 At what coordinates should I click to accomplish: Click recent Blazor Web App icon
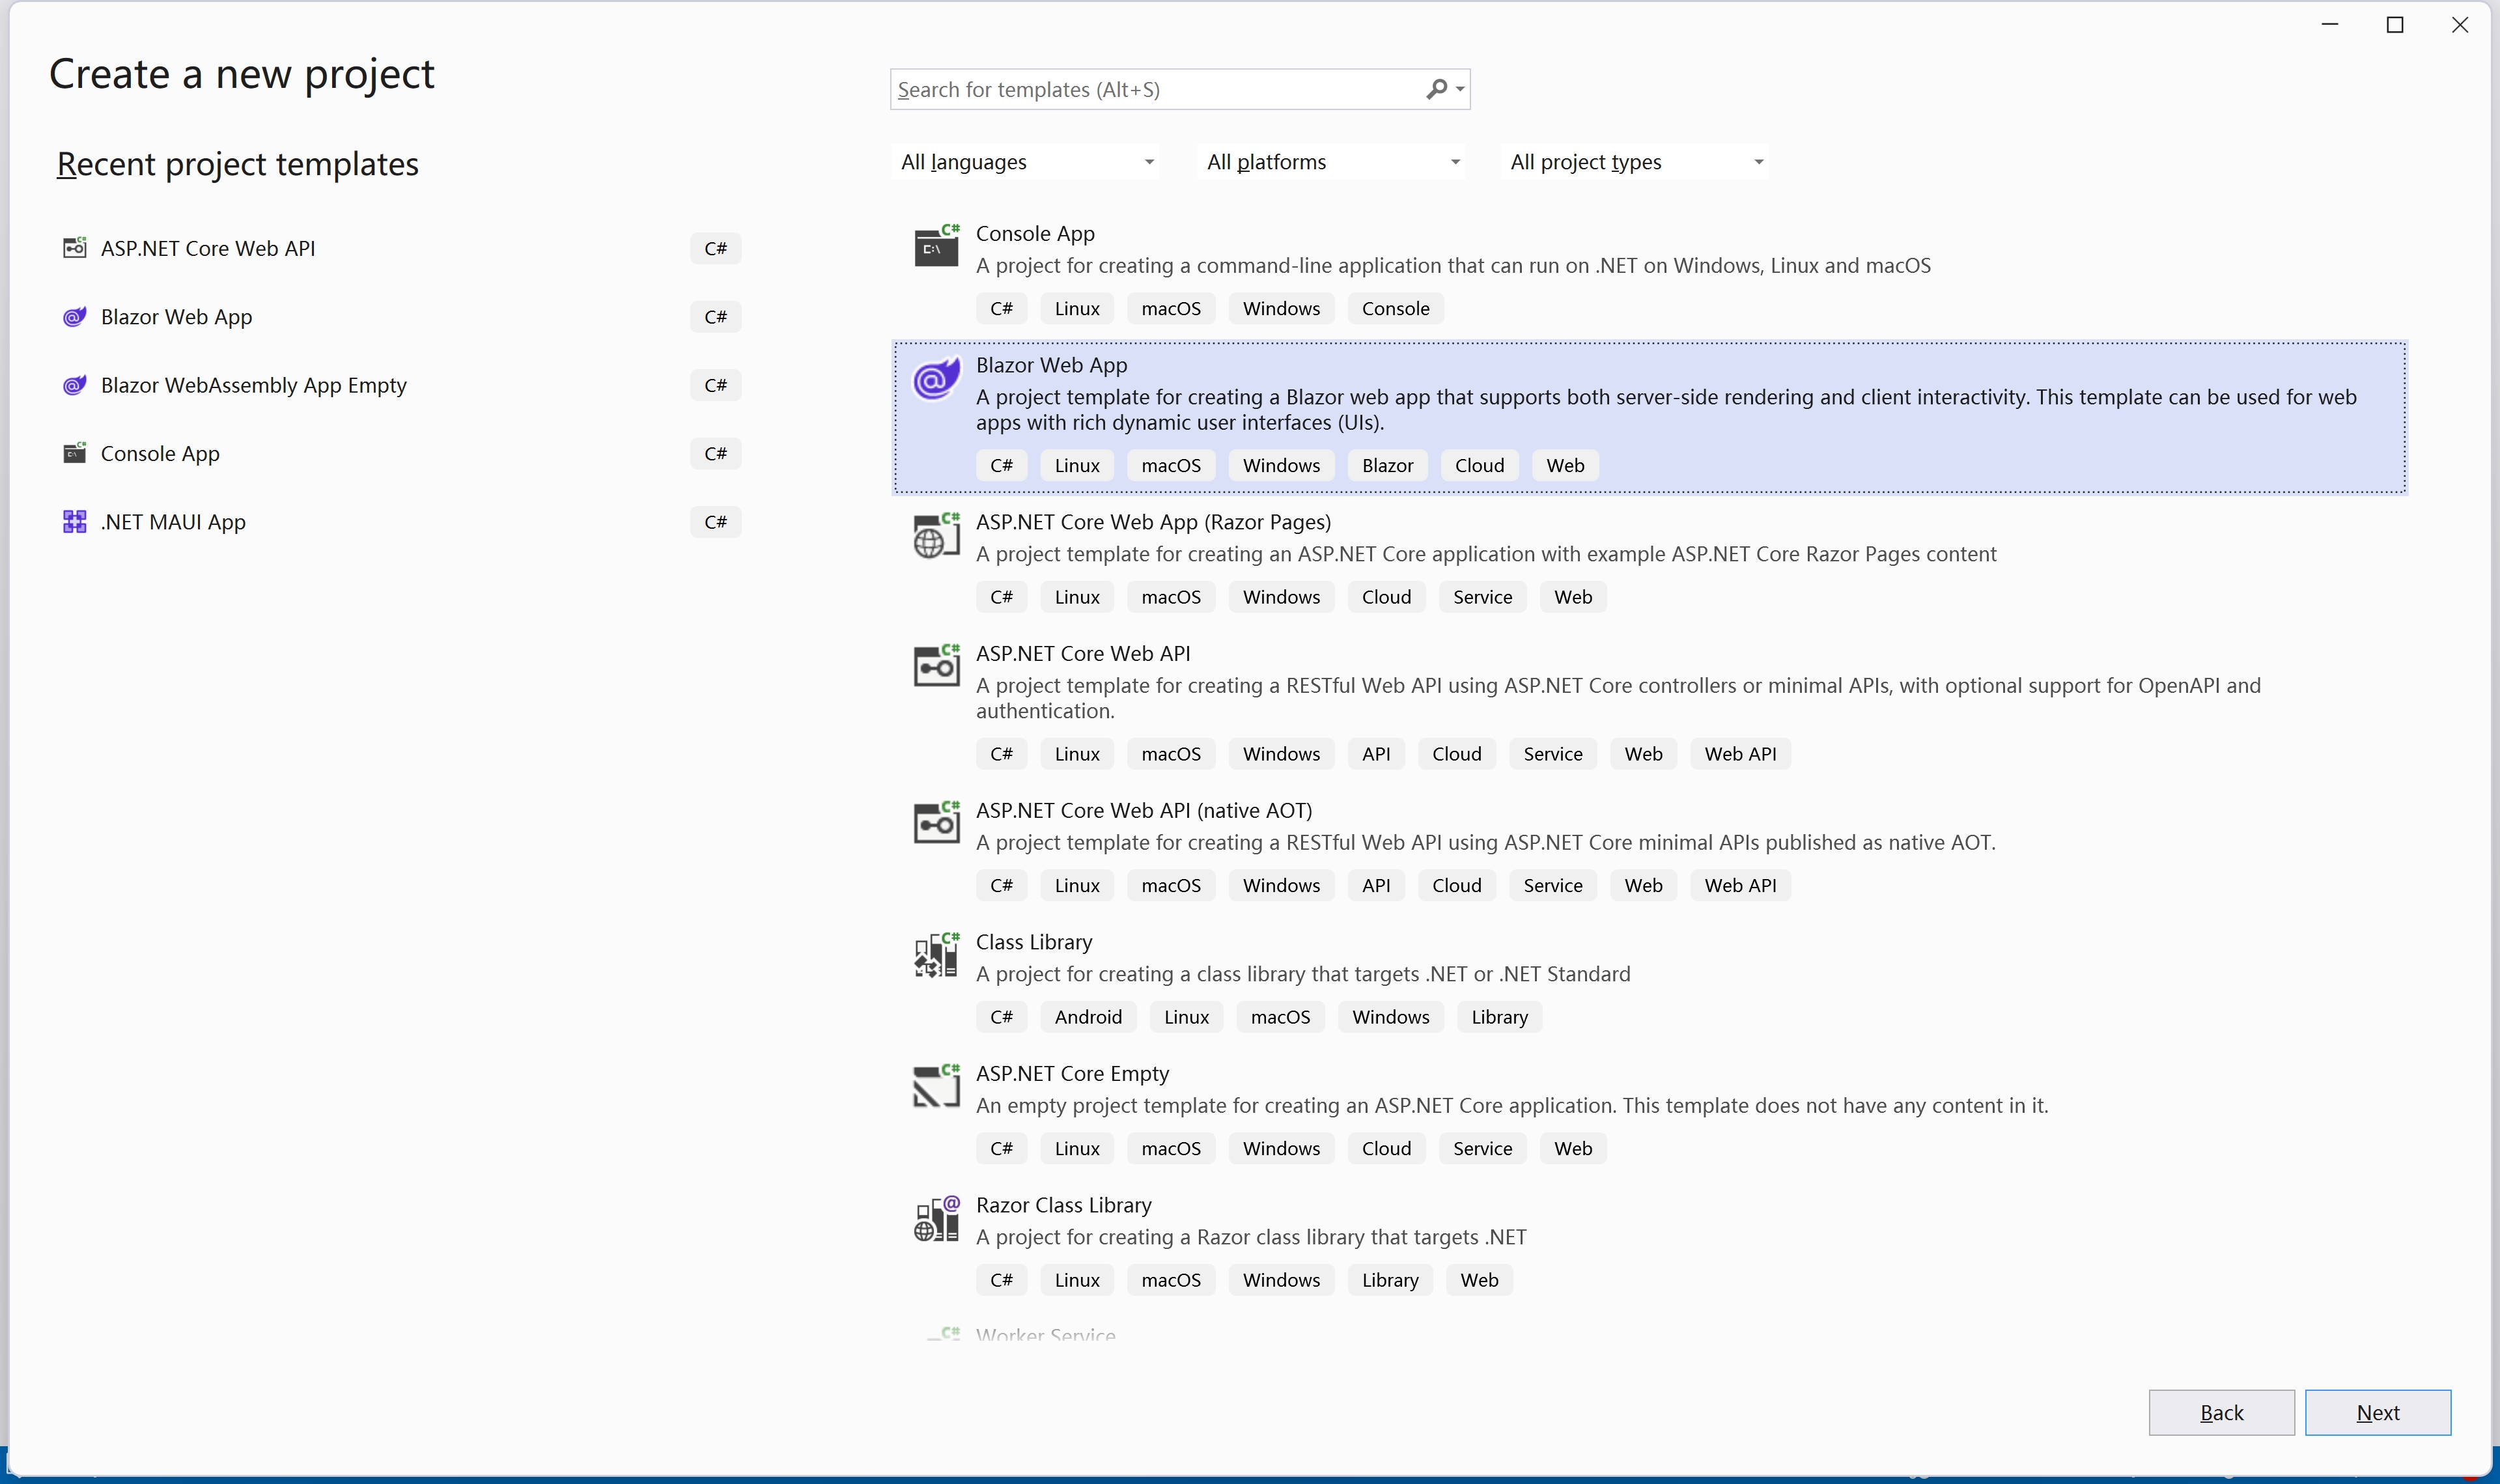[74, 317]
